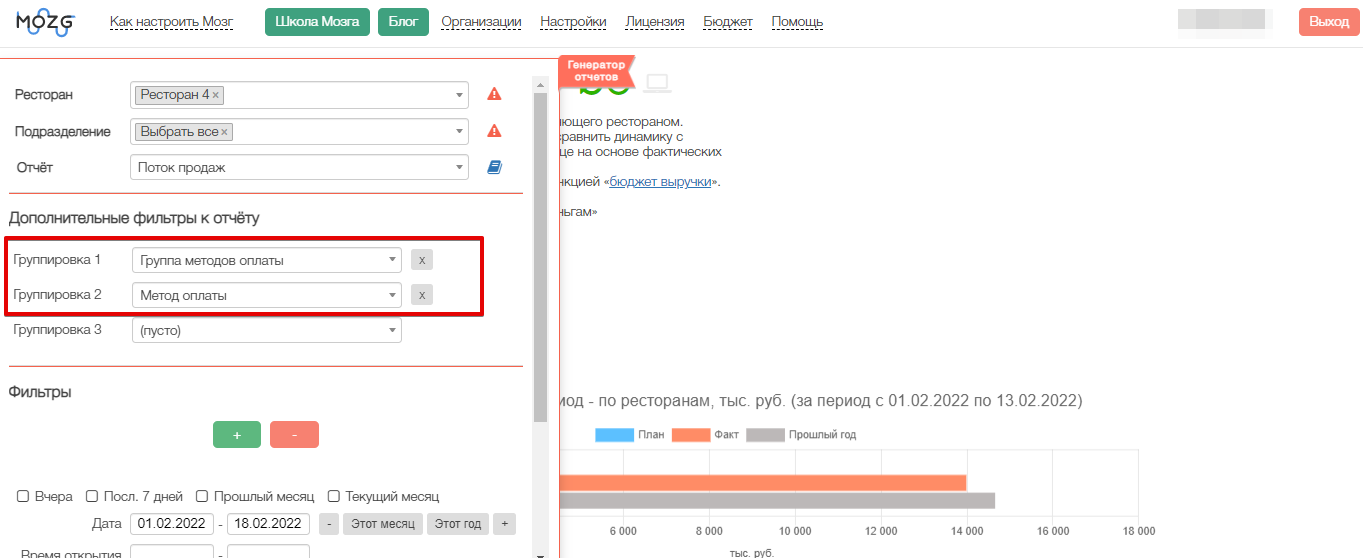Click the Выход logout button

[1328, 22]
